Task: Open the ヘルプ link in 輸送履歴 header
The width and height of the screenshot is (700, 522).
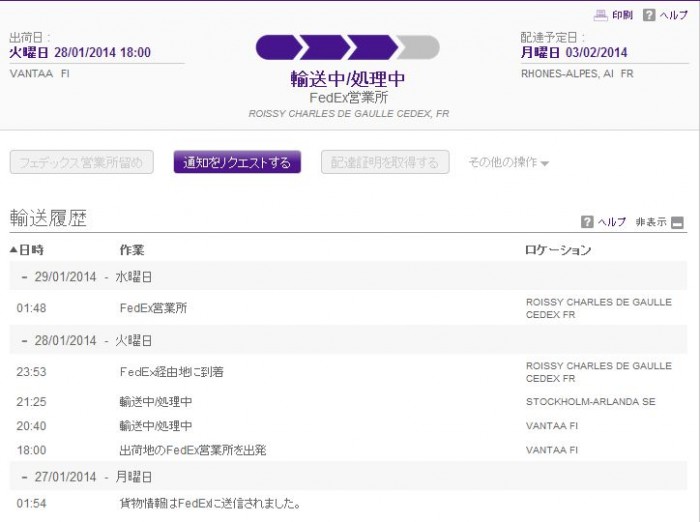Action: pos(612,222)
